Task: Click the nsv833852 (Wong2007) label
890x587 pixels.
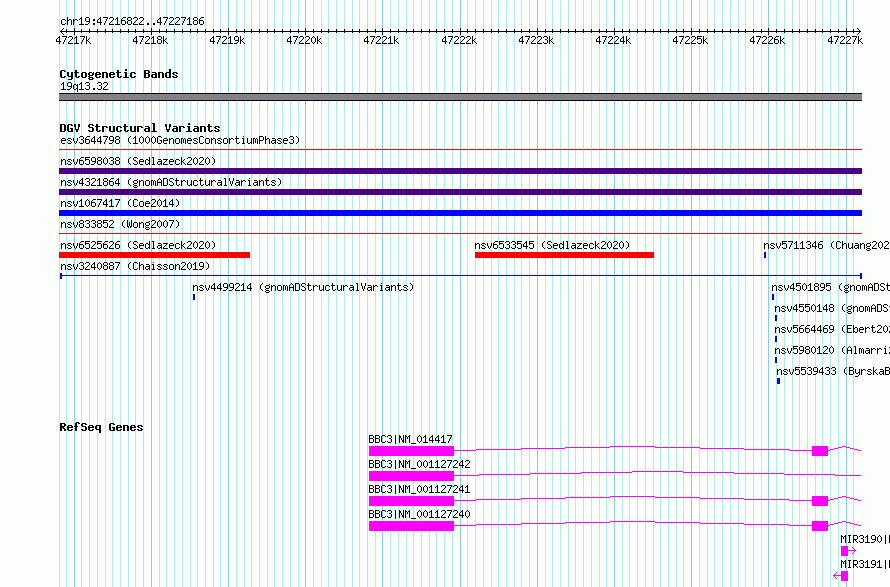Action: point(120,224)
